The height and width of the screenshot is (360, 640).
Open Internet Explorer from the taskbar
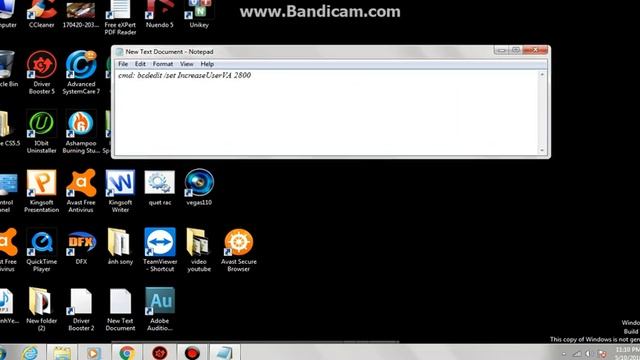click(x=30, y=353)
